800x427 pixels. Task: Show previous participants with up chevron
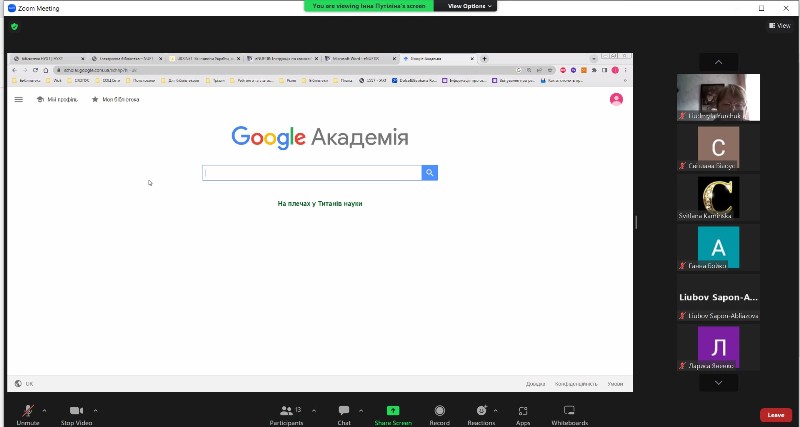point(718,62)
